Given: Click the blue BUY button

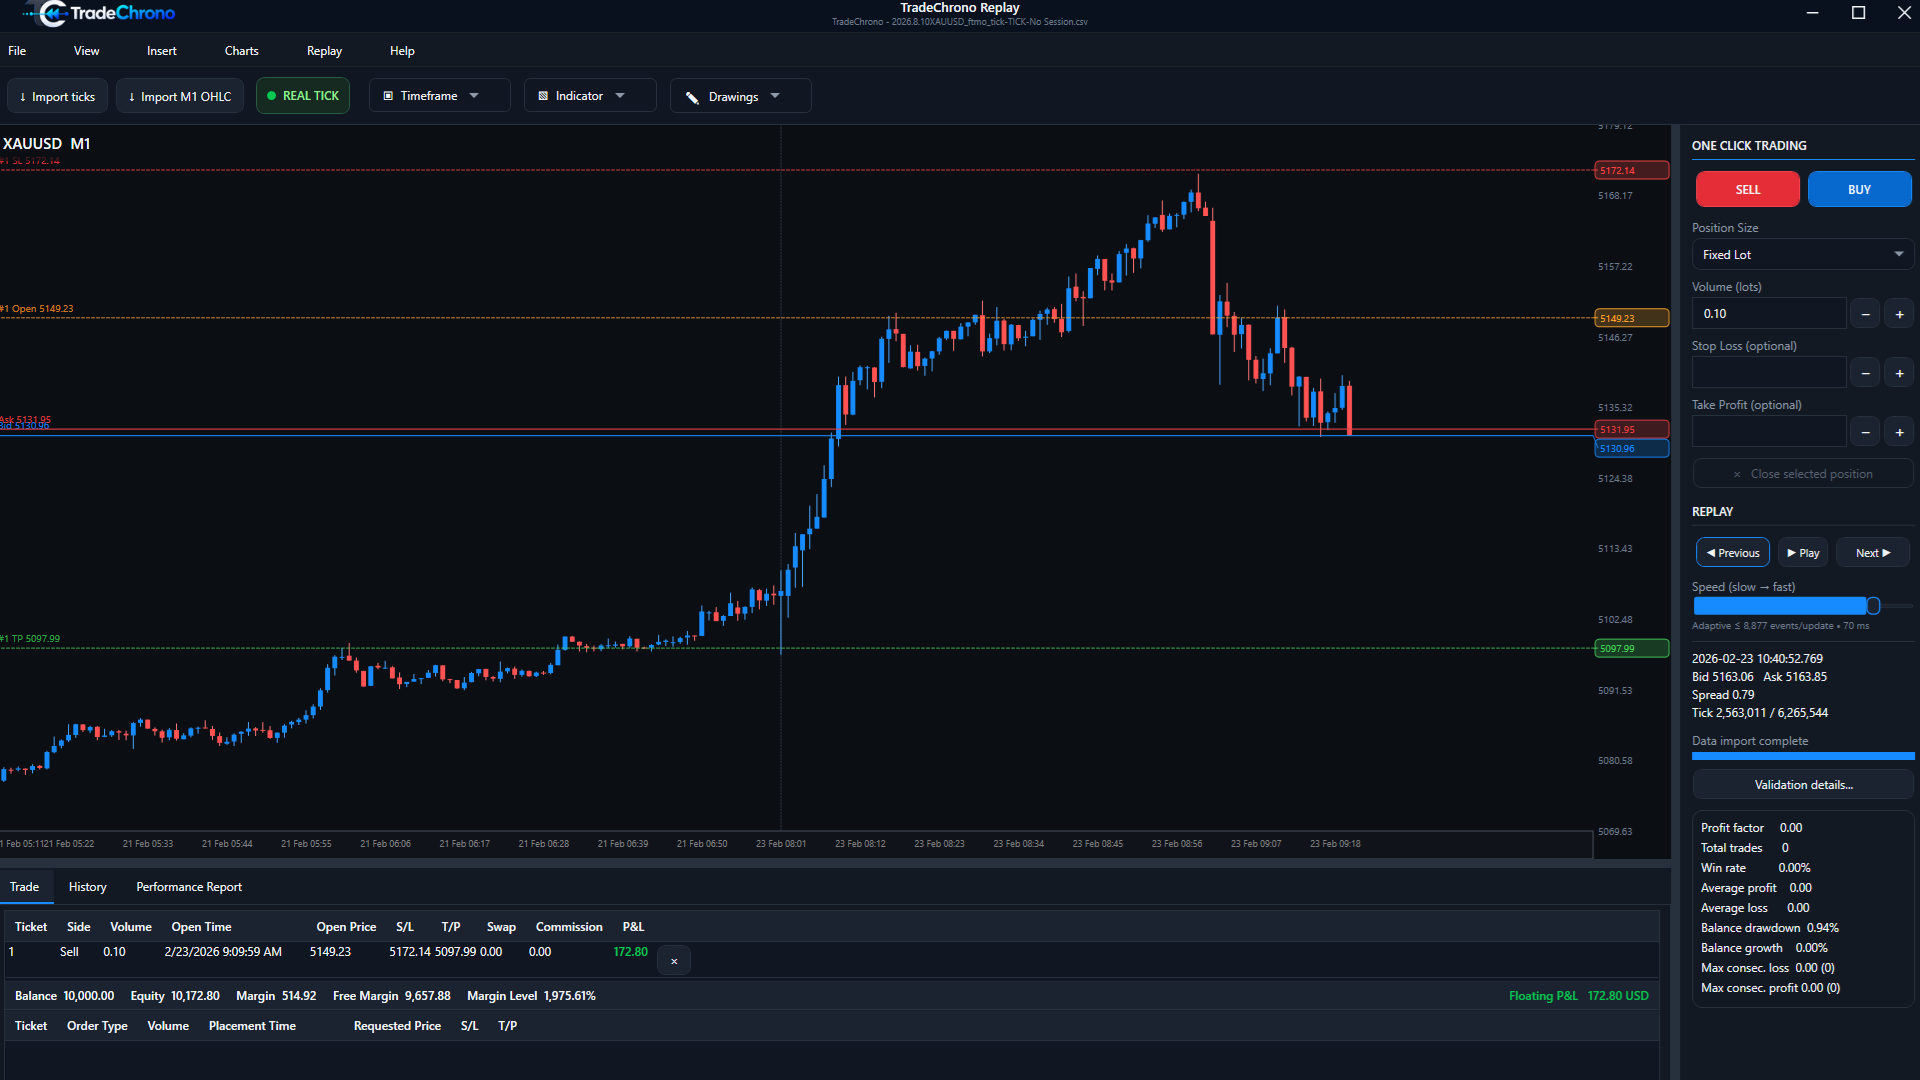Looking at the screenshot, I should (1859, 189).
